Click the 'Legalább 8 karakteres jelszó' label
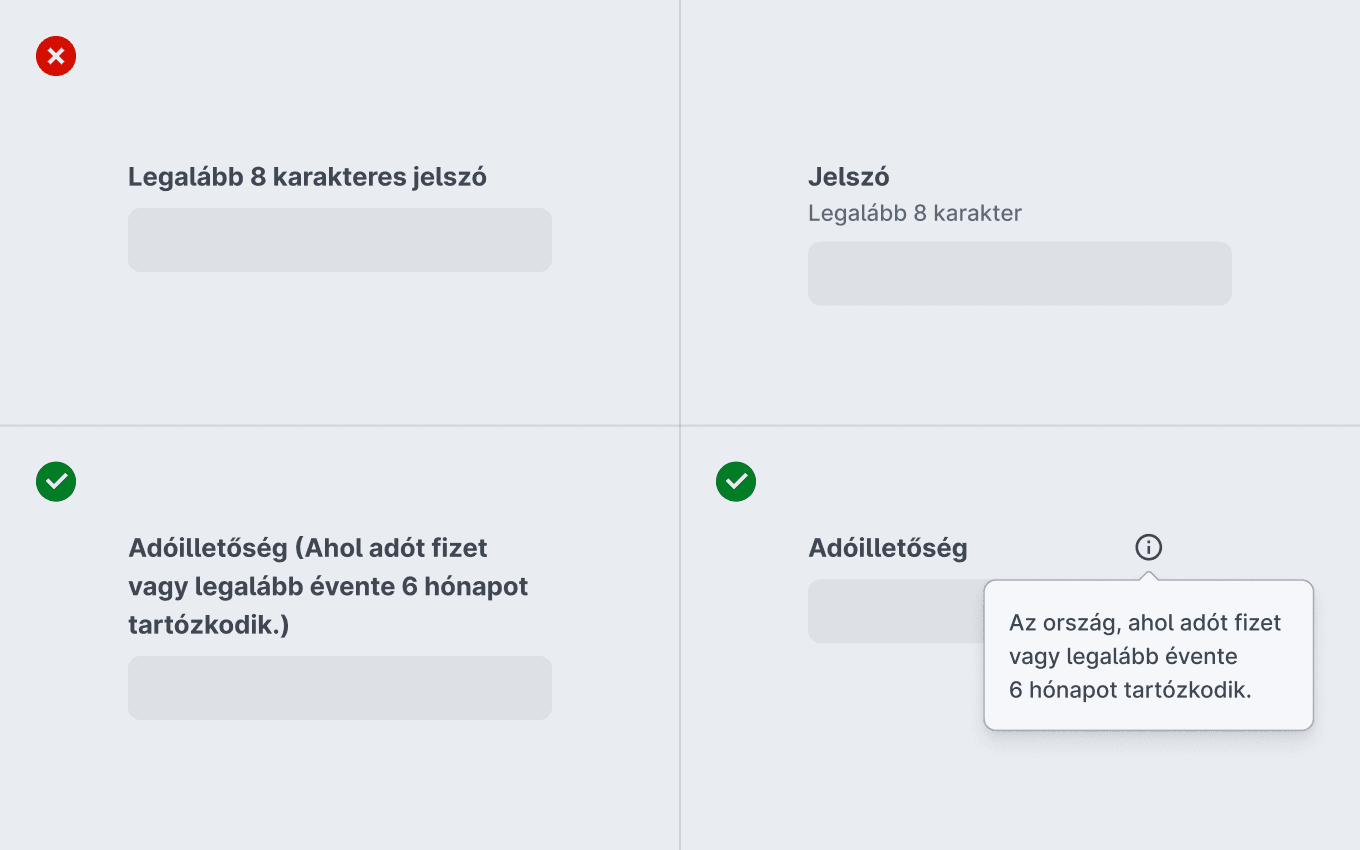Viewport: 1360px width, 850px height. click(x=307, y=177)
